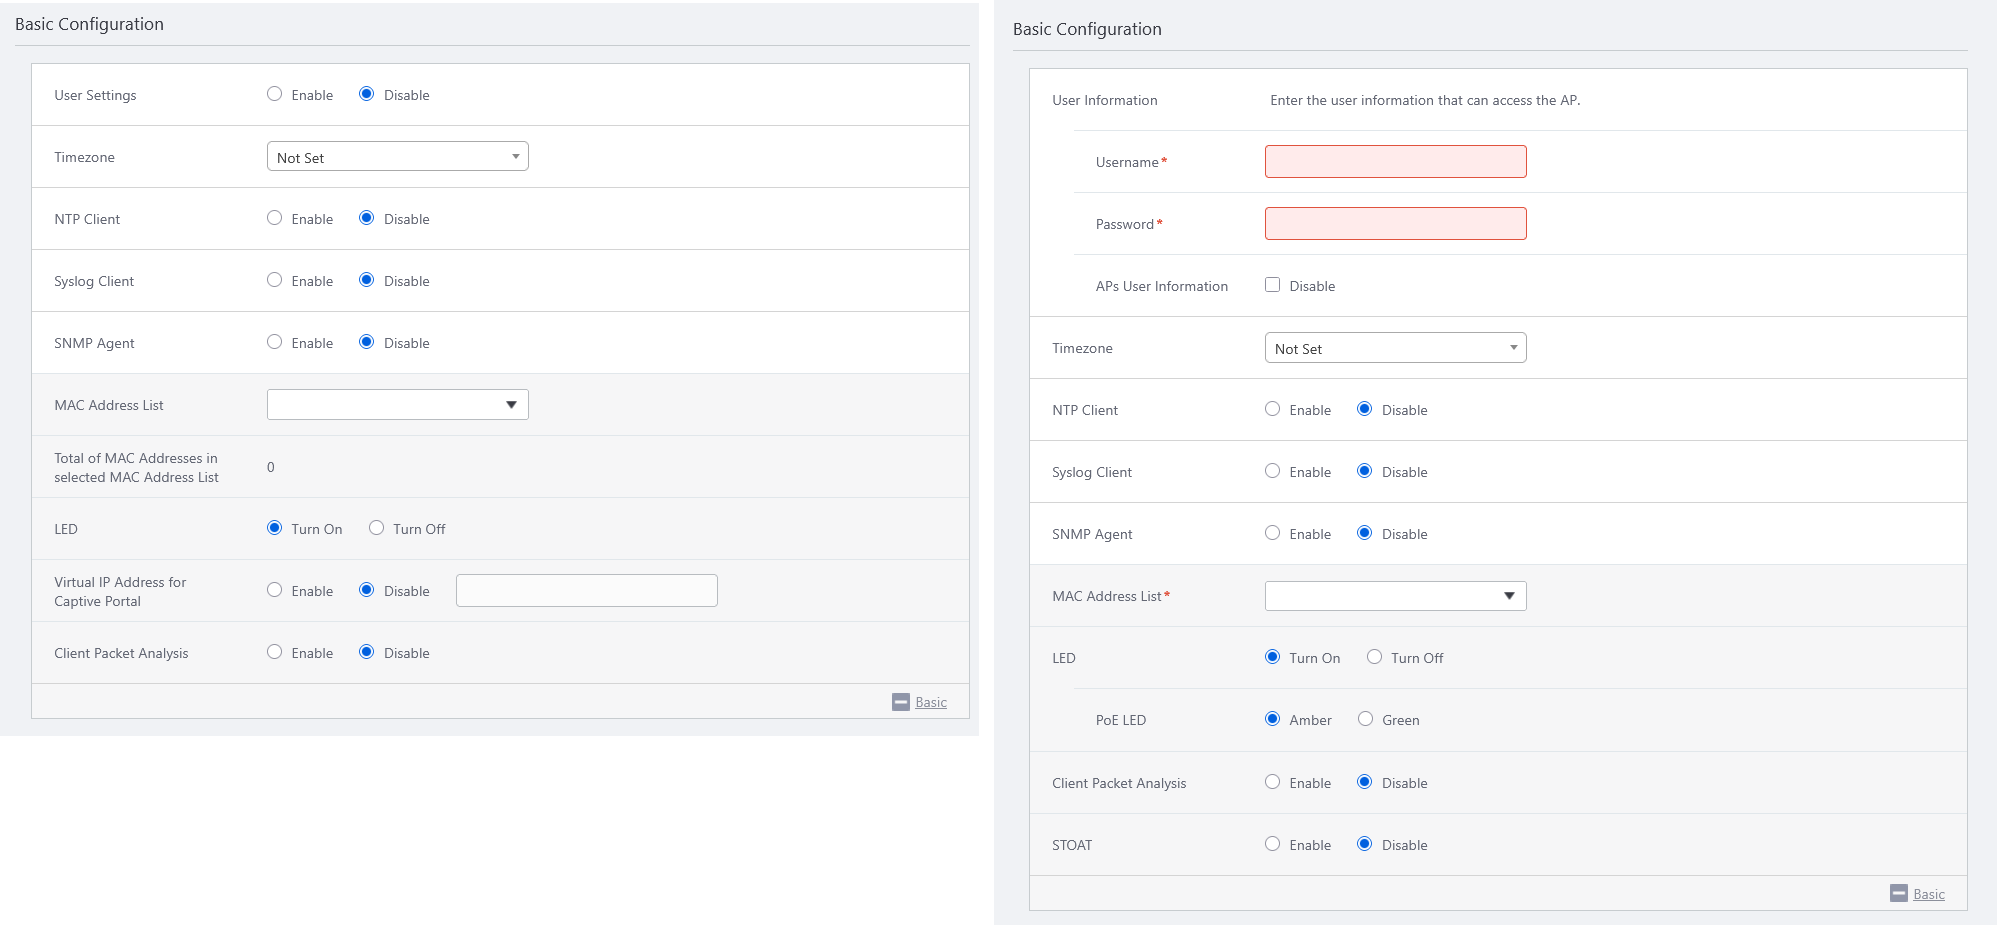Image resolution: width=1997 pixels, height=925 pixels.
Task: Click the Virtual IP Address text box
Action: coord(586,591)
